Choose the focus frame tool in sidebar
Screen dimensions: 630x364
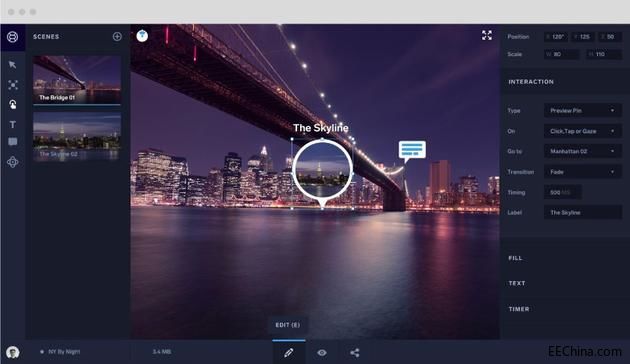point(13,85)
